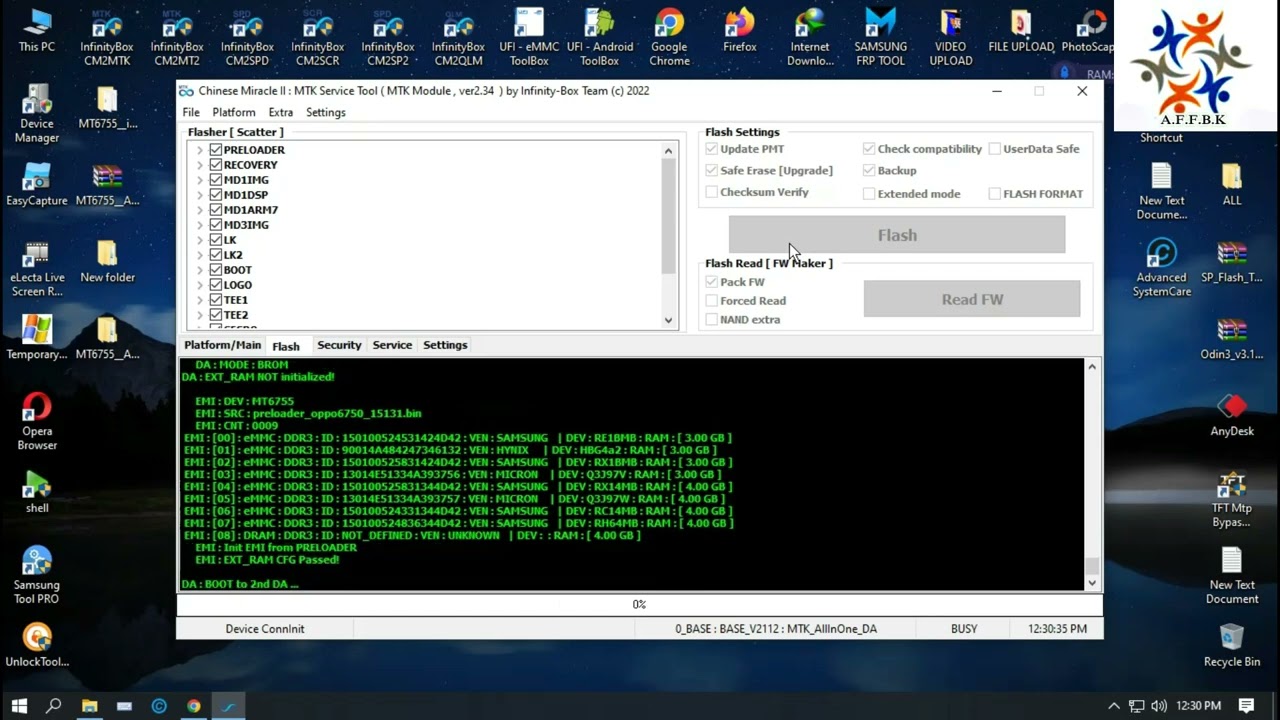Click the 0% progress bar
1280x720 pixels.
(639, 604)
